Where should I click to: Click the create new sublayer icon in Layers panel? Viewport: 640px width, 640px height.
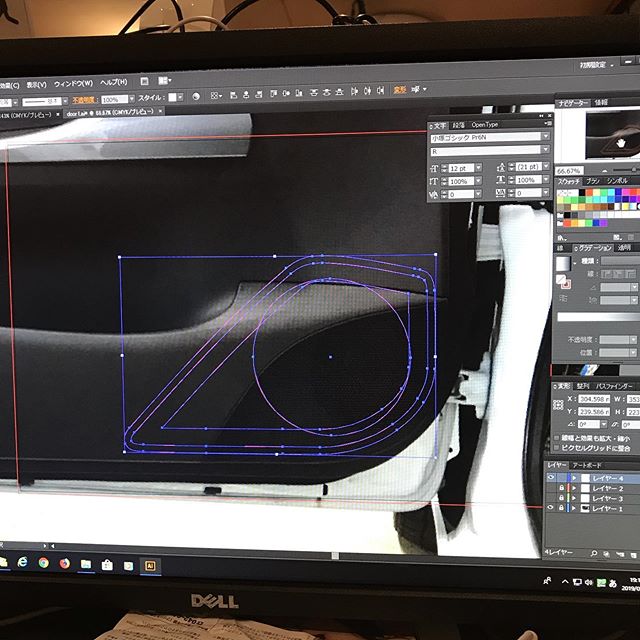click(620, 554)
